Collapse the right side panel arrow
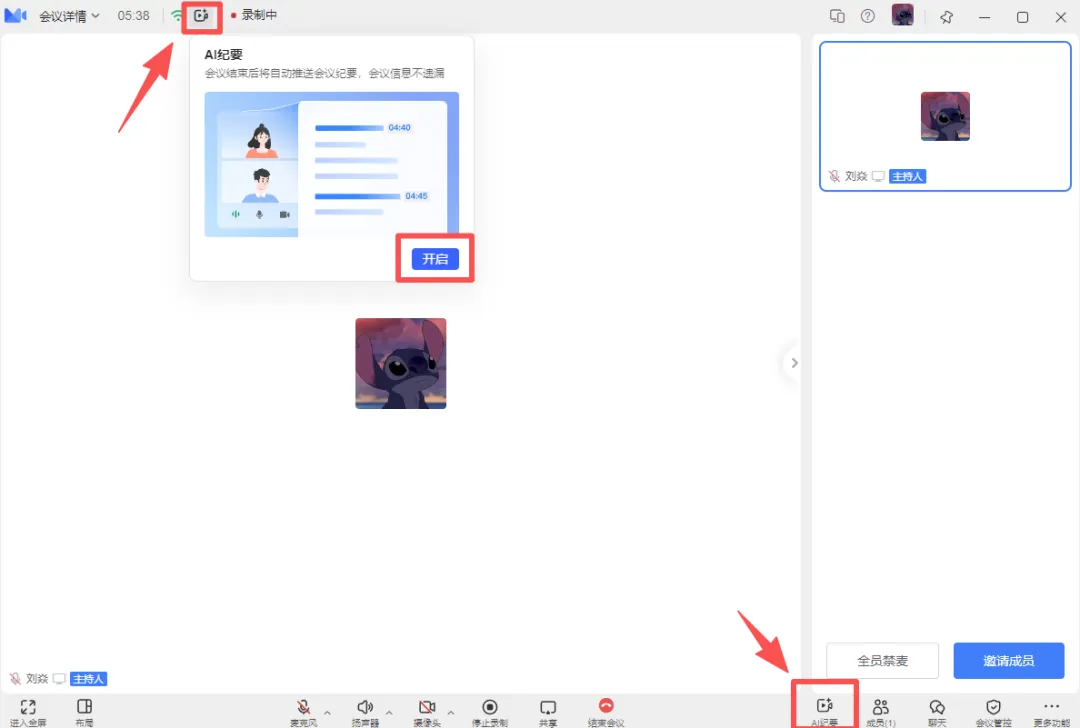This screenshot has width=1080, height=728. (794, 363)
